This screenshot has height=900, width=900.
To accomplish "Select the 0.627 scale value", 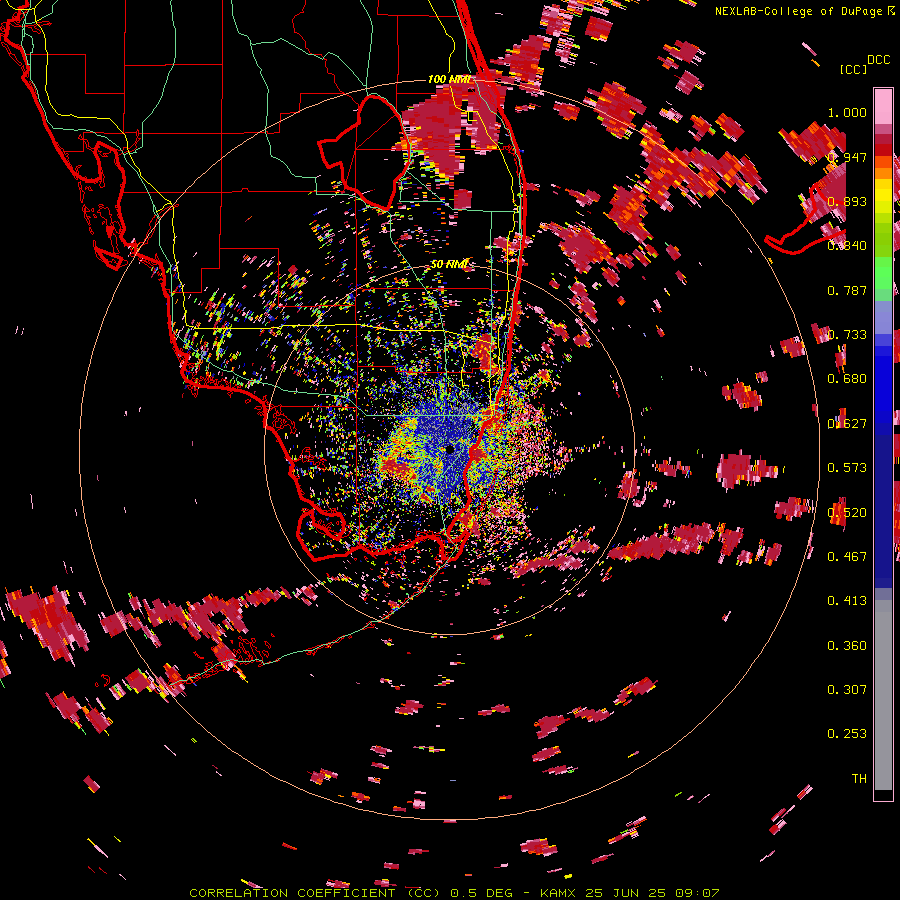I will (847, 424).
